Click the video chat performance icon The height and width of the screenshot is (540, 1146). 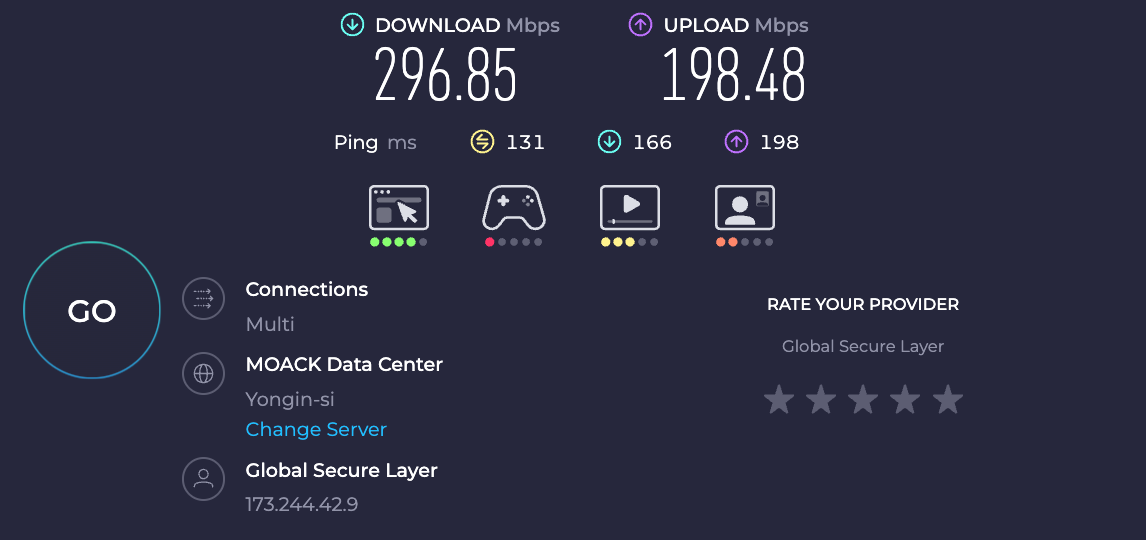pos(745,208)
